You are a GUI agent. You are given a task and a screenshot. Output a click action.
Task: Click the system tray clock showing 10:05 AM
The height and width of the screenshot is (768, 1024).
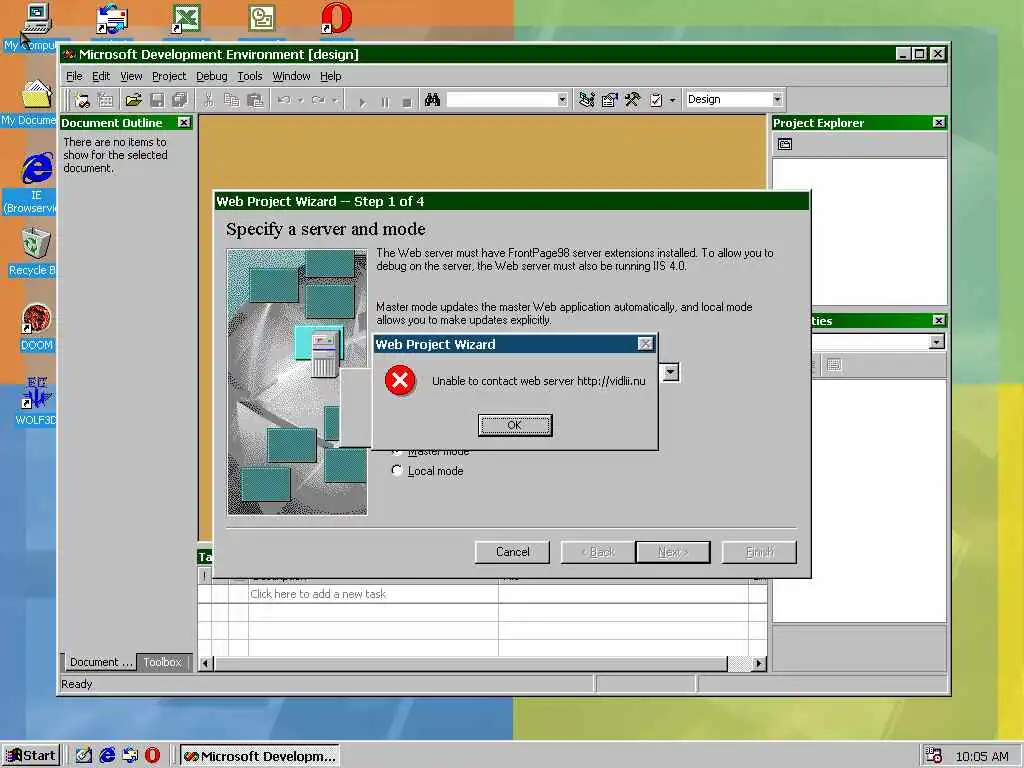pyautogui.click(x=982, y=756)
